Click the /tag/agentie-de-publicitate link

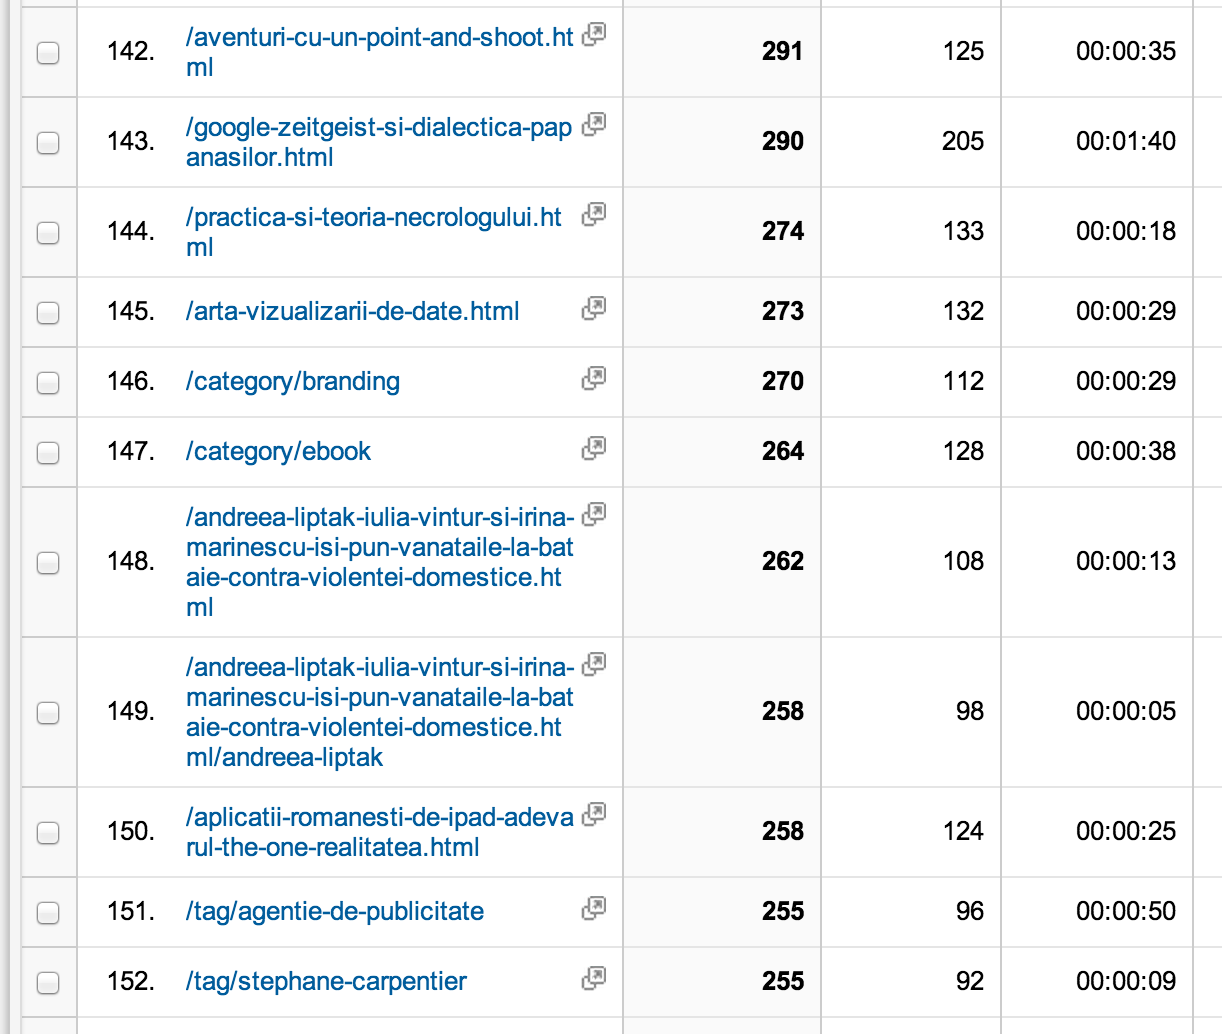coord(335,912)
